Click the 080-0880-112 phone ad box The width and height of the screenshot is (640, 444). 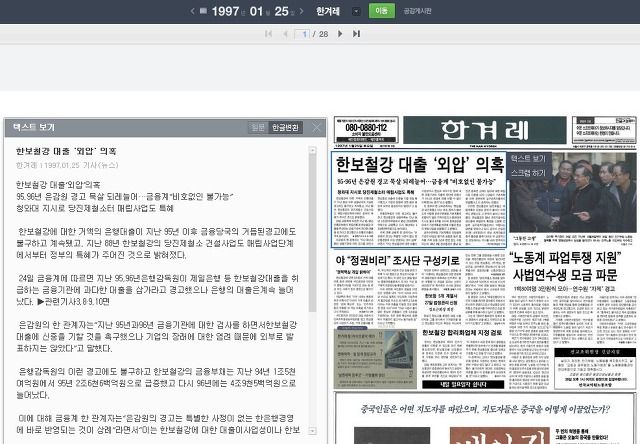[x=366, y=130]
